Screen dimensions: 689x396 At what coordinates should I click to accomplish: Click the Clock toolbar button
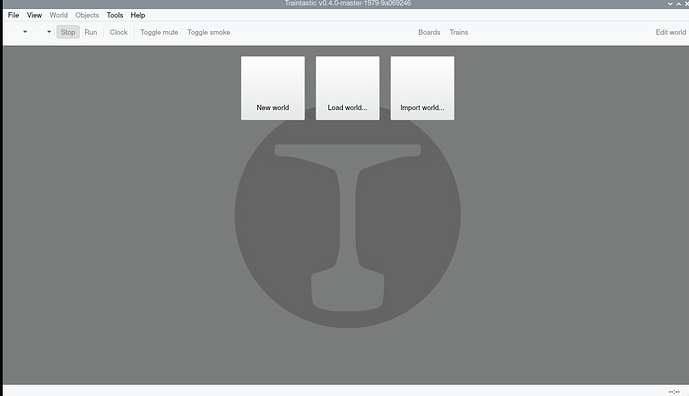[x=119, y=32]
